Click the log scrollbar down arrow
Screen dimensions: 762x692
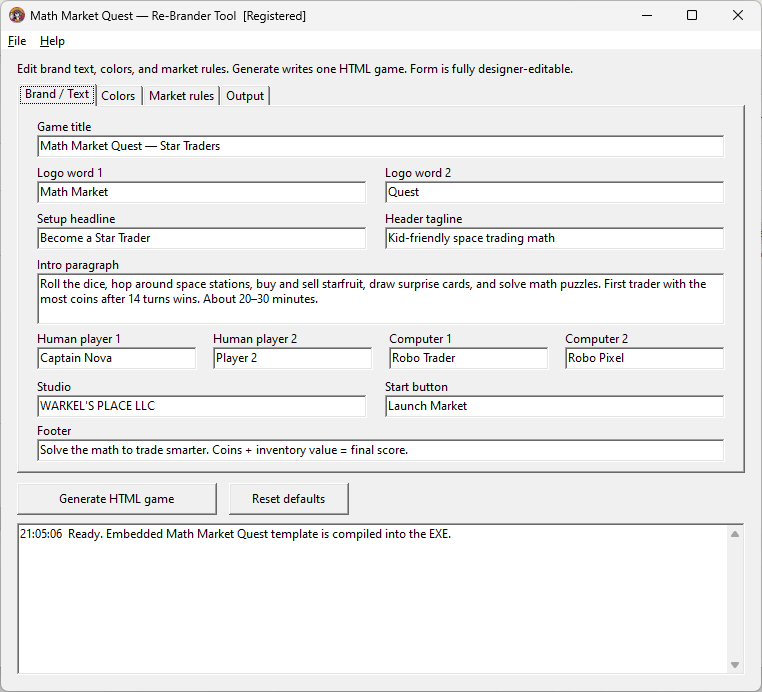coord(735,664)
